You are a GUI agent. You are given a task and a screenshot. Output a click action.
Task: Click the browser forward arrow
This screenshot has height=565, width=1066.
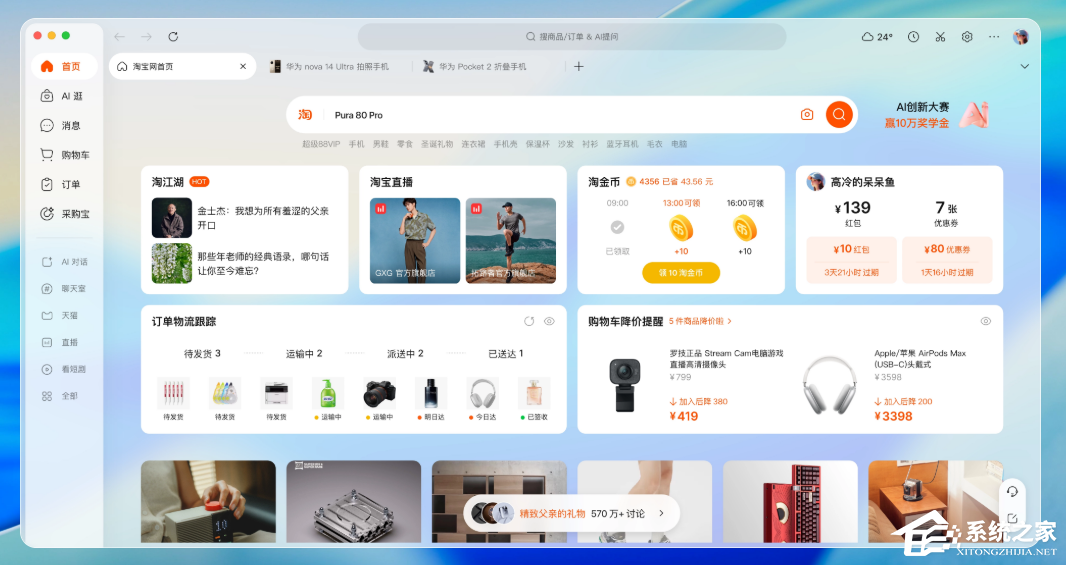[x=146, y=37]
